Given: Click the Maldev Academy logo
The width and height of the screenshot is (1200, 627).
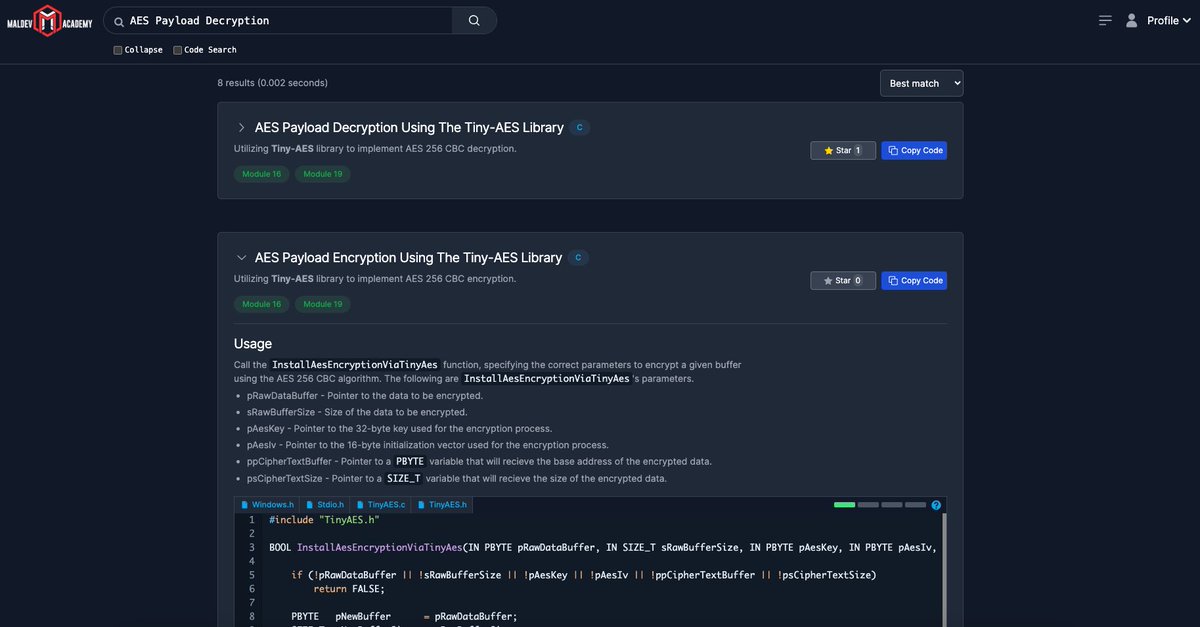Looking at the screenshot, I should pyautogui.click(x=50, y=20).
